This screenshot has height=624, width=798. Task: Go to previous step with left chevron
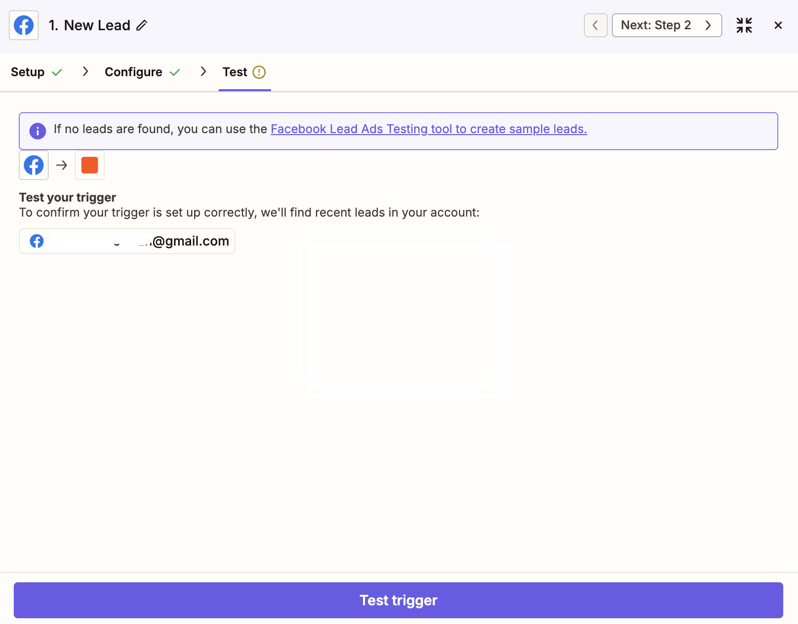point(595,25)
